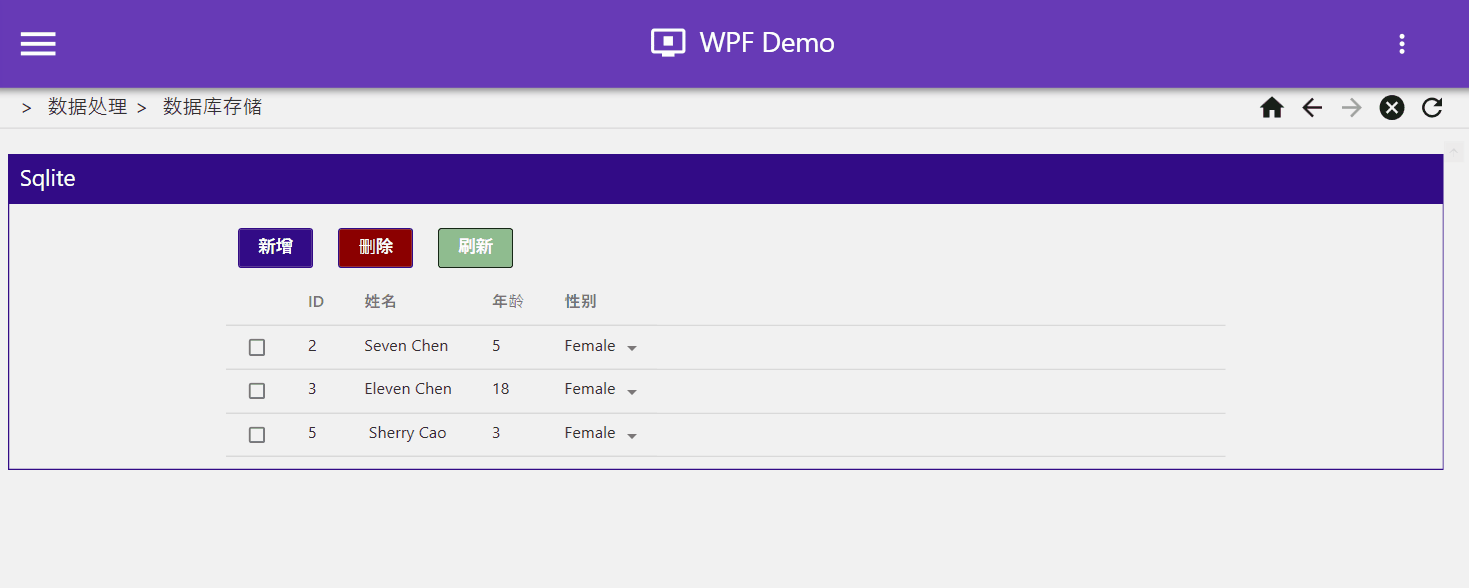Image resolution: width=1469 pixels, height=588 pixels.
Task: Check the box for Seven Chen row
Action: [x=257, y=347]
